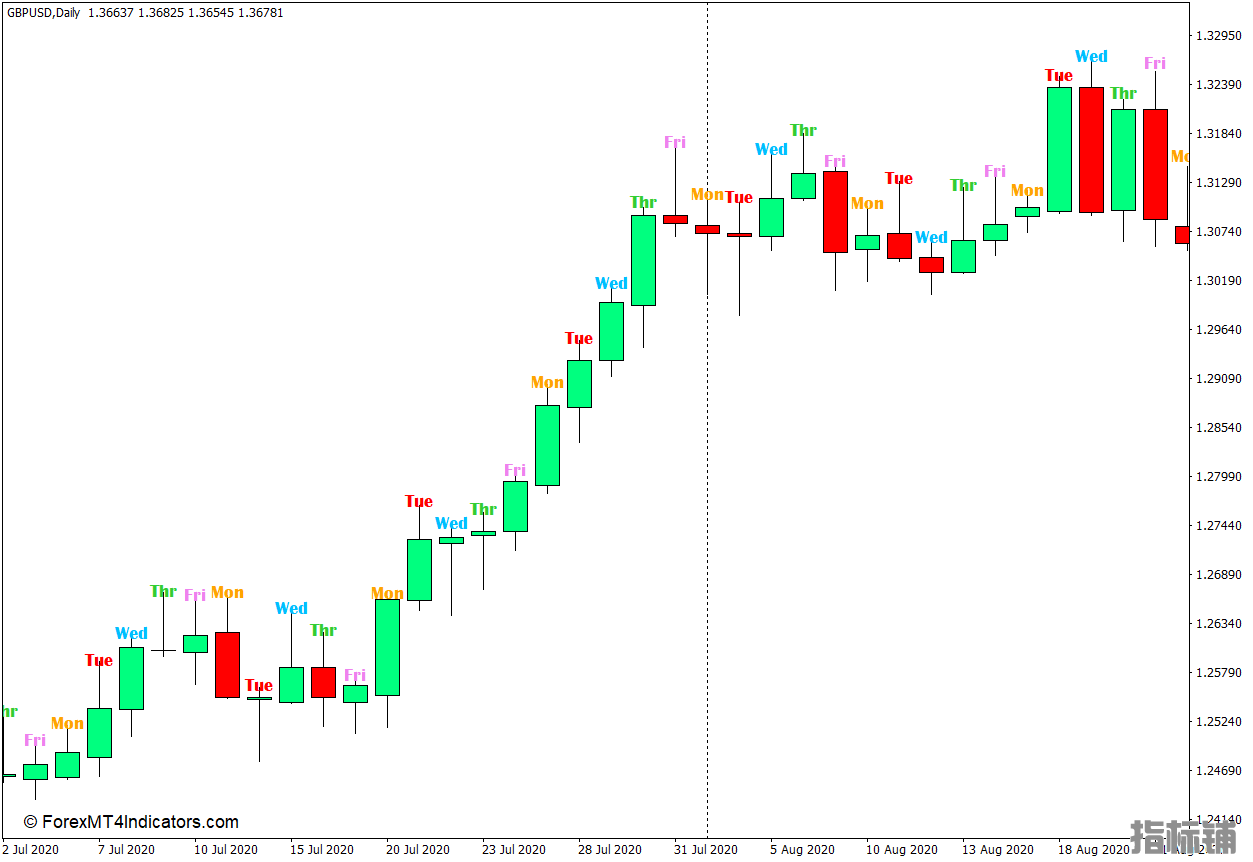1253x862 pixels.
Task: Select the green Thr candle on 30 Jul
Action: (x=643, y=260)
